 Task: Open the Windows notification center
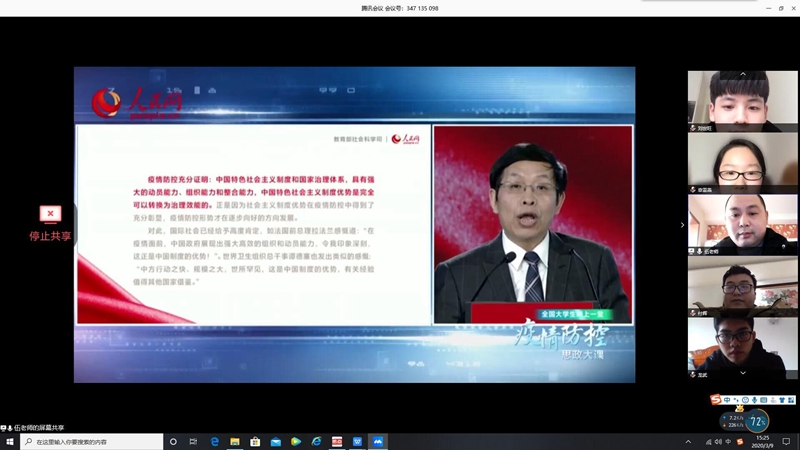pyautogui.click(x=786, y=442)
